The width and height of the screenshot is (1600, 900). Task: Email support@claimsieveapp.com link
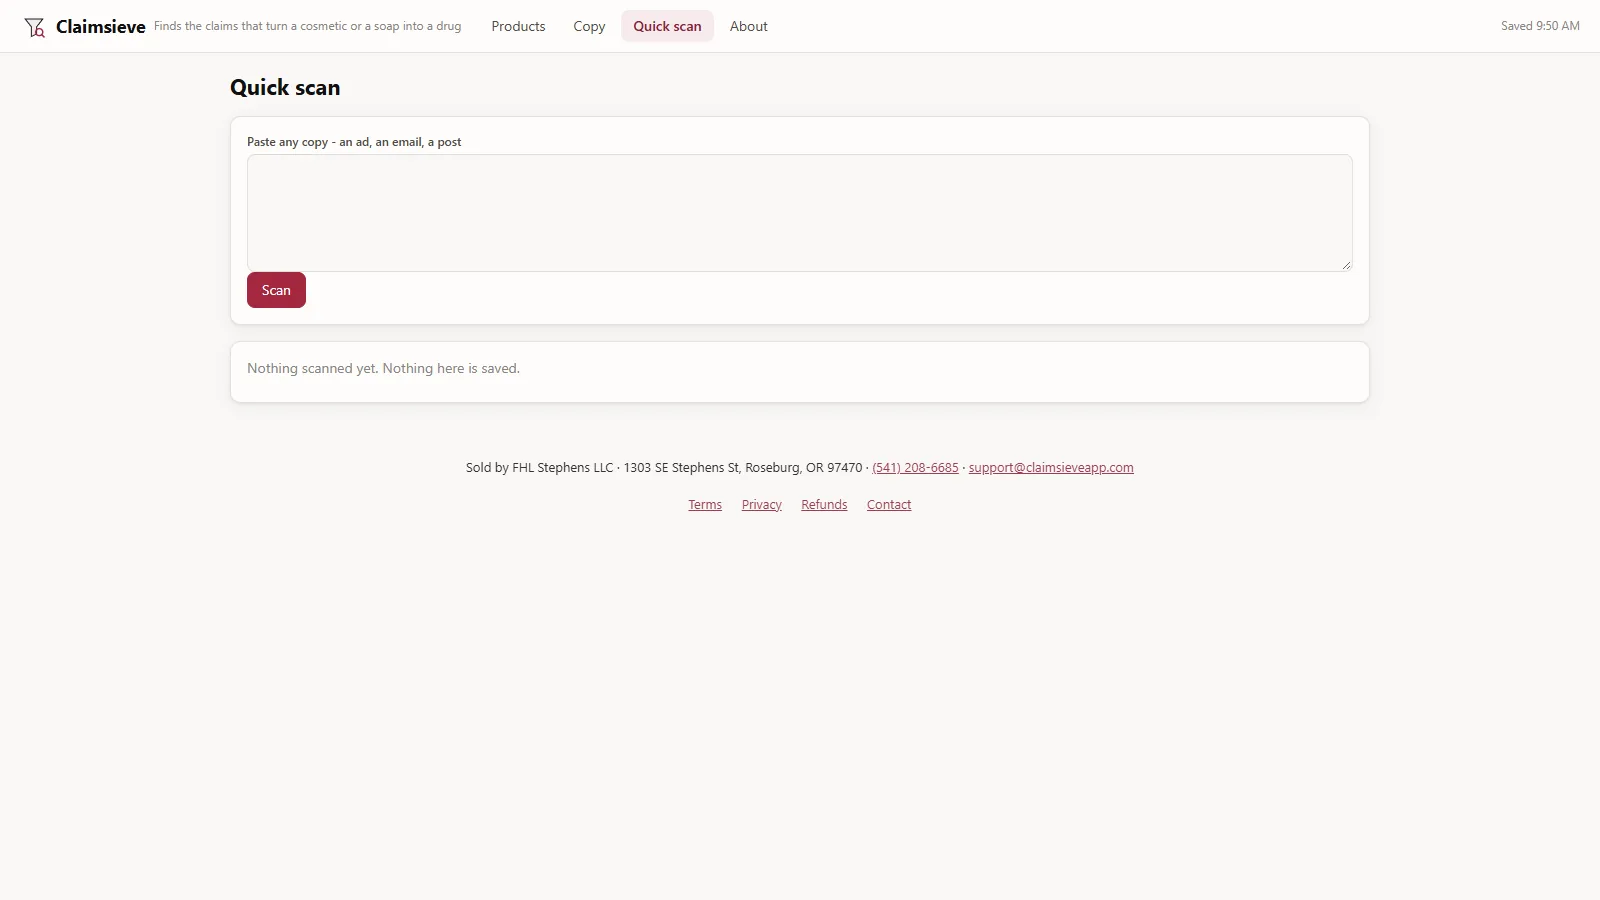(1051, 467)
